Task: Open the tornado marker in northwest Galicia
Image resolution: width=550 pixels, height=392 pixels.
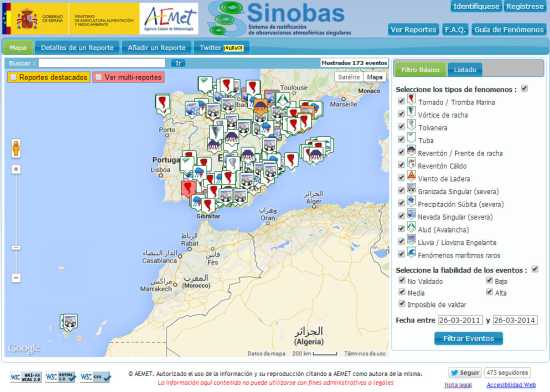Action: click(162, 104)
